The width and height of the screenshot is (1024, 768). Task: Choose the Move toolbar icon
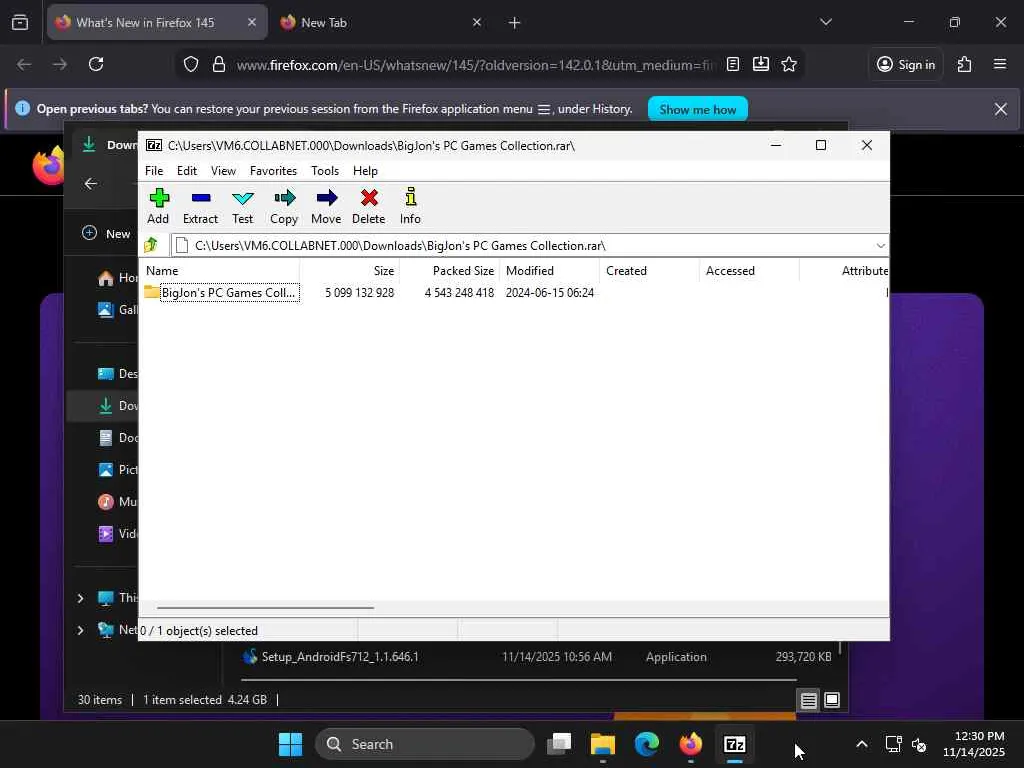326,206
